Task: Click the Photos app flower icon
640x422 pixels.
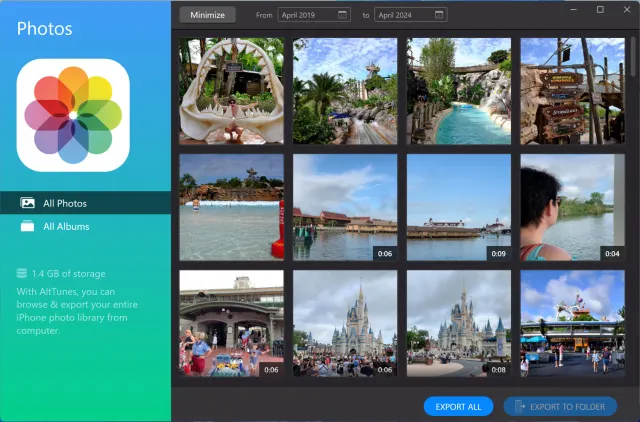Action: coord(73,115)
